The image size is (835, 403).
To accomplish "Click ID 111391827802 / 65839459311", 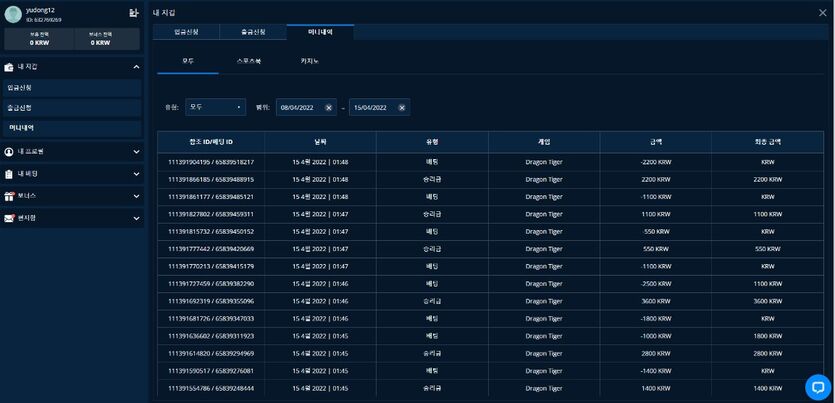I will 211,215.
